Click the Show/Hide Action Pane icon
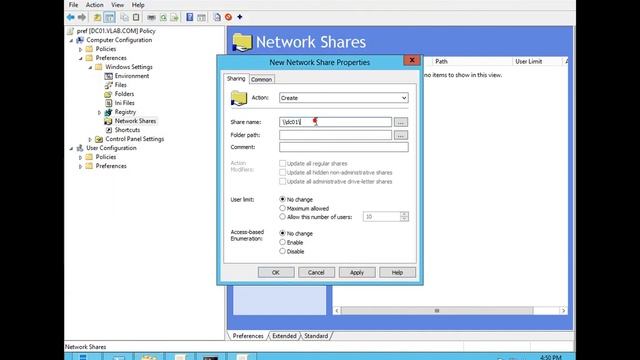 click(201, 17)
